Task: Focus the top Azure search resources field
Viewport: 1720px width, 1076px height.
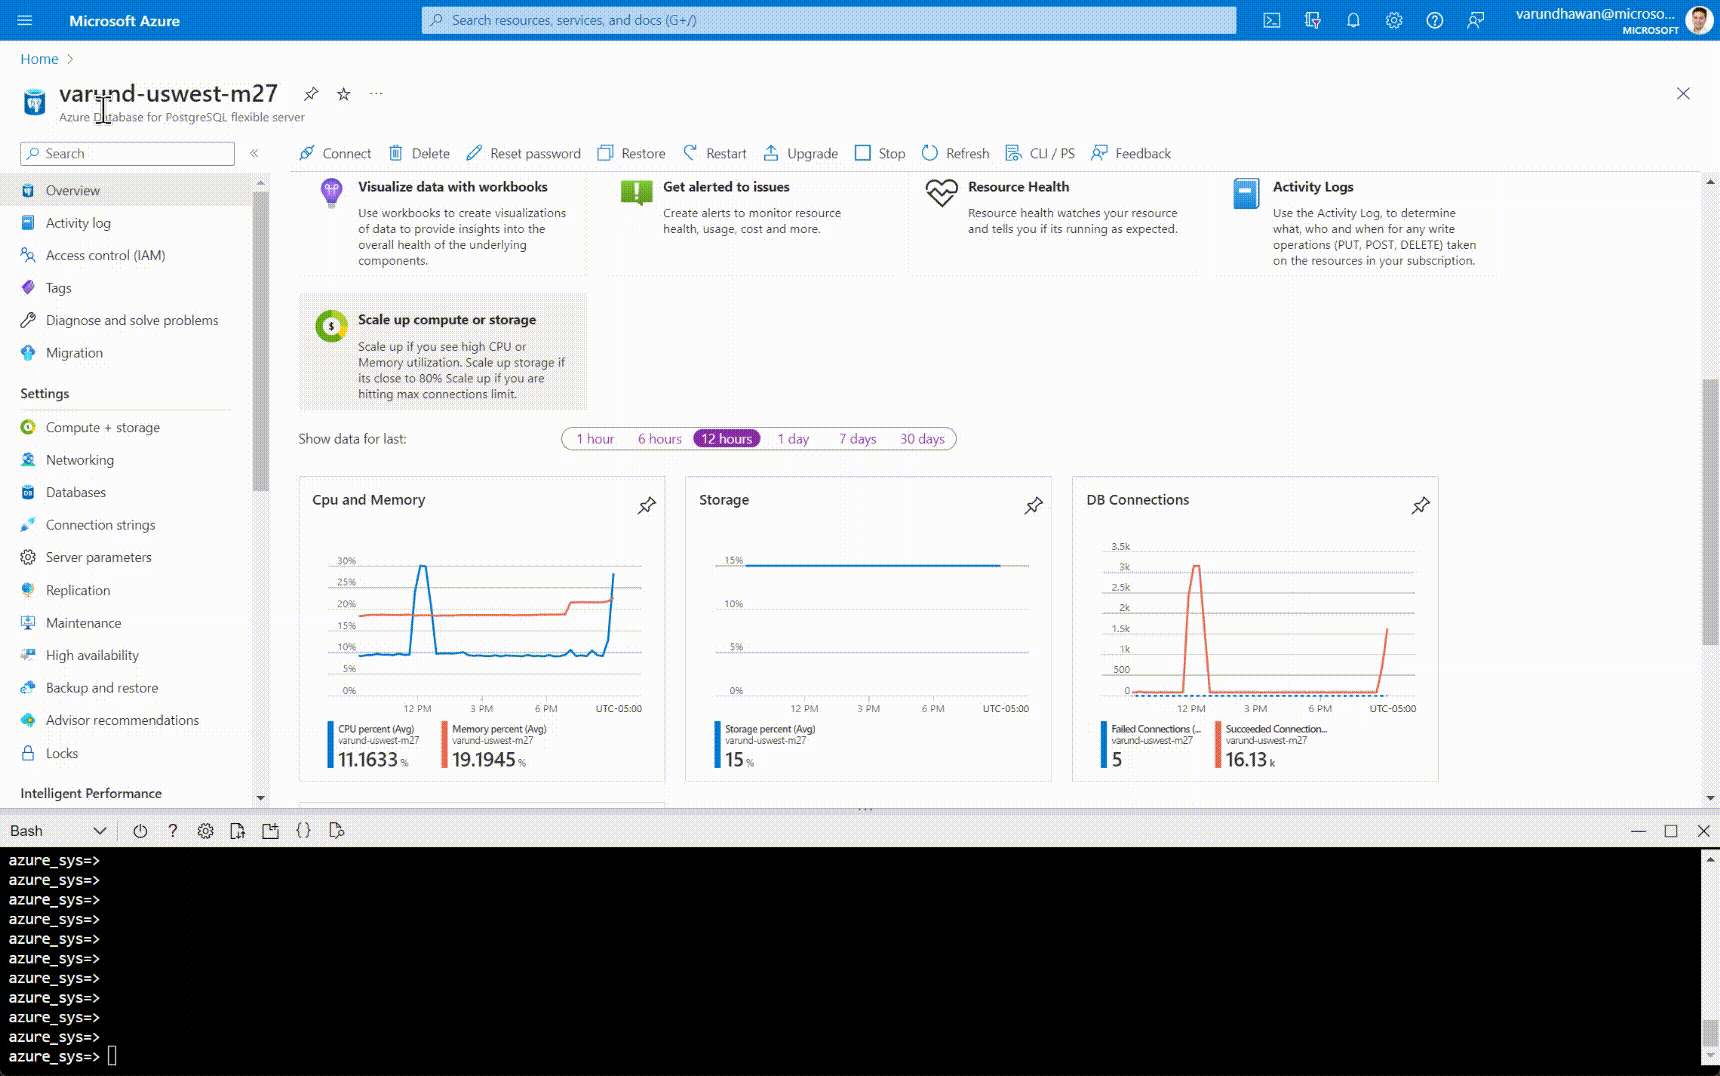Action: [x=829, y=20]
